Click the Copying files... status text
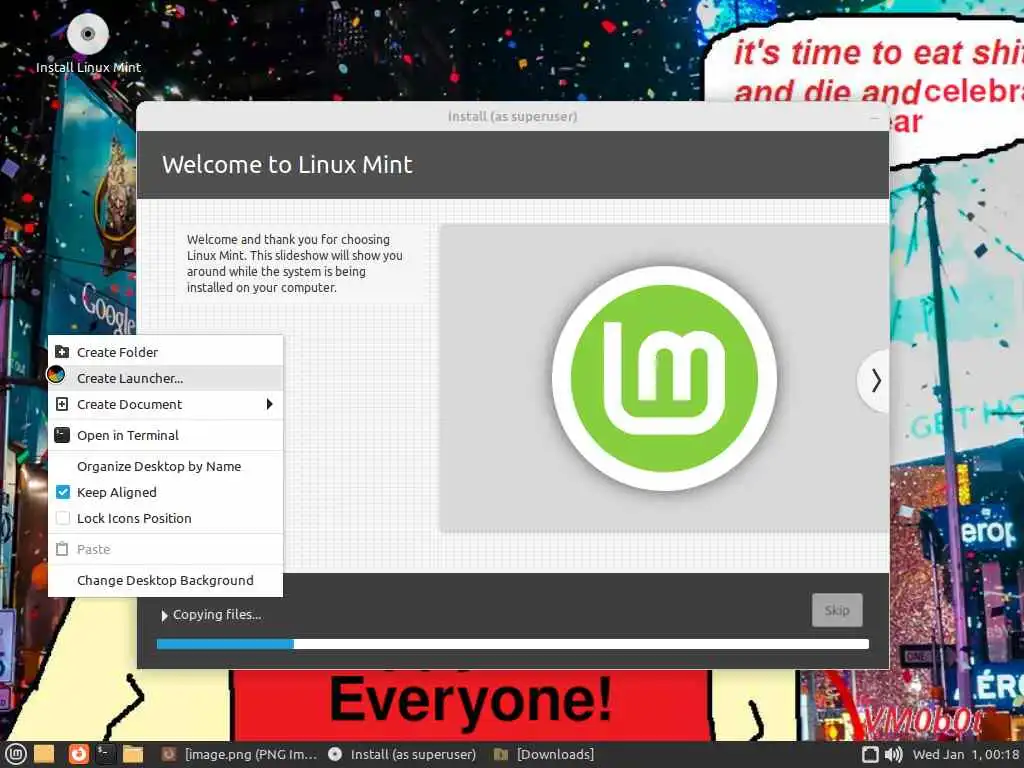This screenshot has height=768, width=1024. [217, 615]
